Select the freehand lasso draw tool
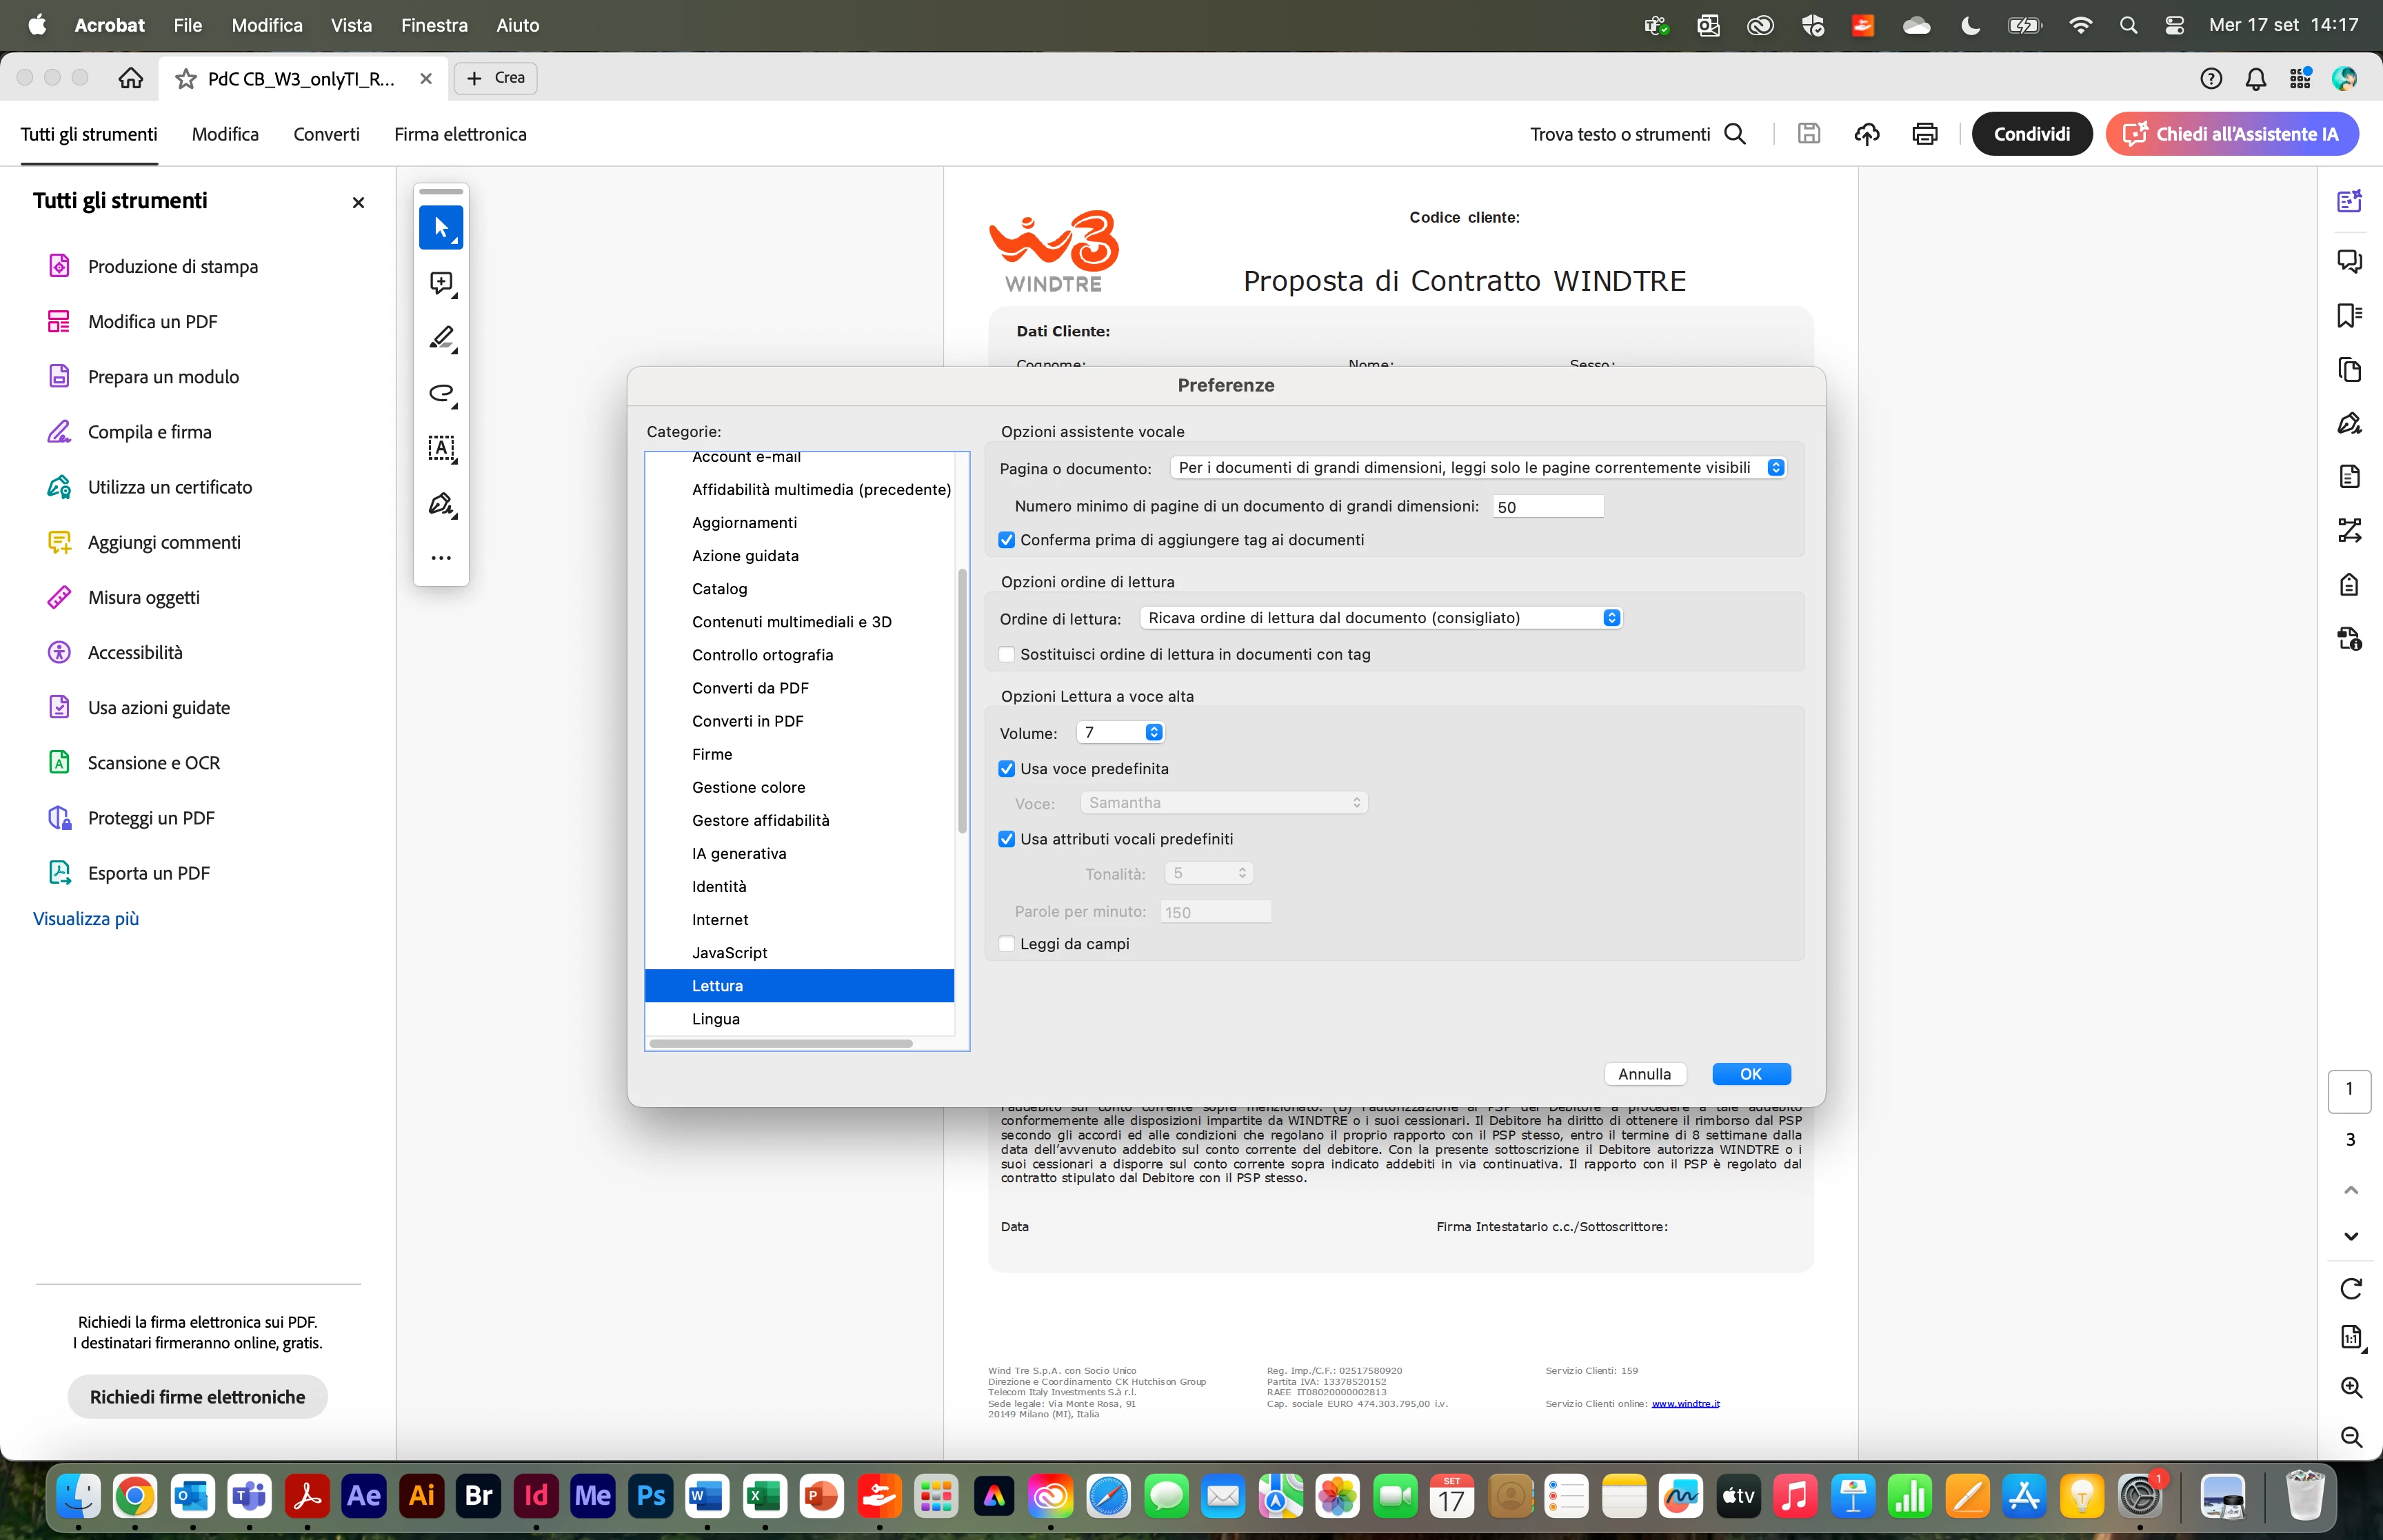The image size is (2383, 1540). (x=441, y=393)
